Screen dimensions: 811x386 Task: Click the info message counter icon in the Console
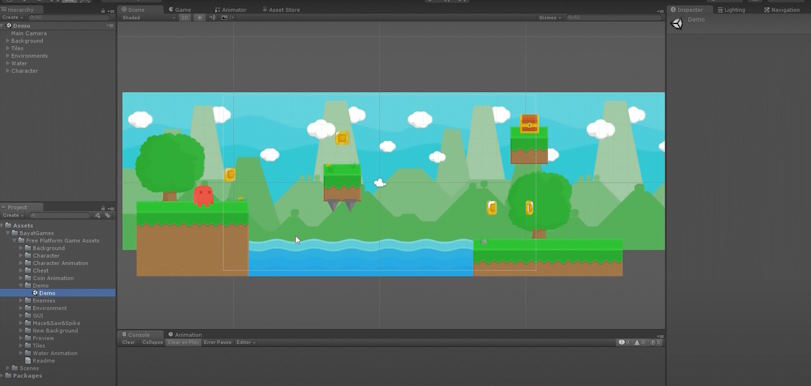pos(623,342)
